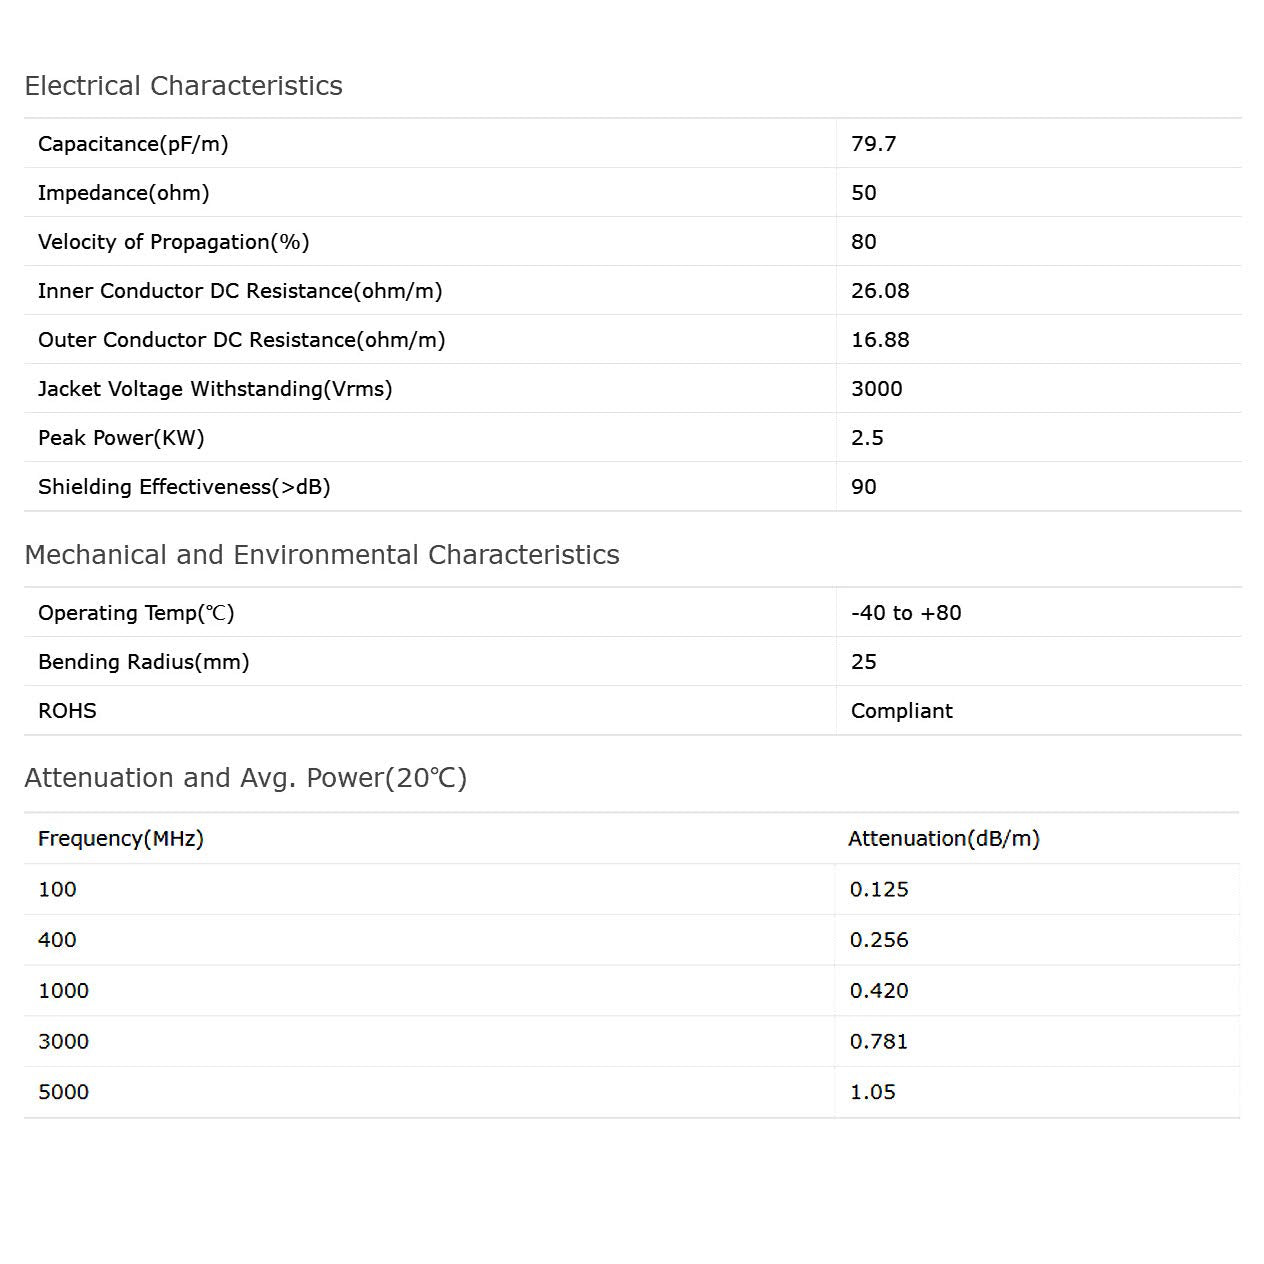Image resolution: width=1264 pixels, height=1264 pixels.
Task: Click the capacitance value 79.7
Action: coord(873,144)
